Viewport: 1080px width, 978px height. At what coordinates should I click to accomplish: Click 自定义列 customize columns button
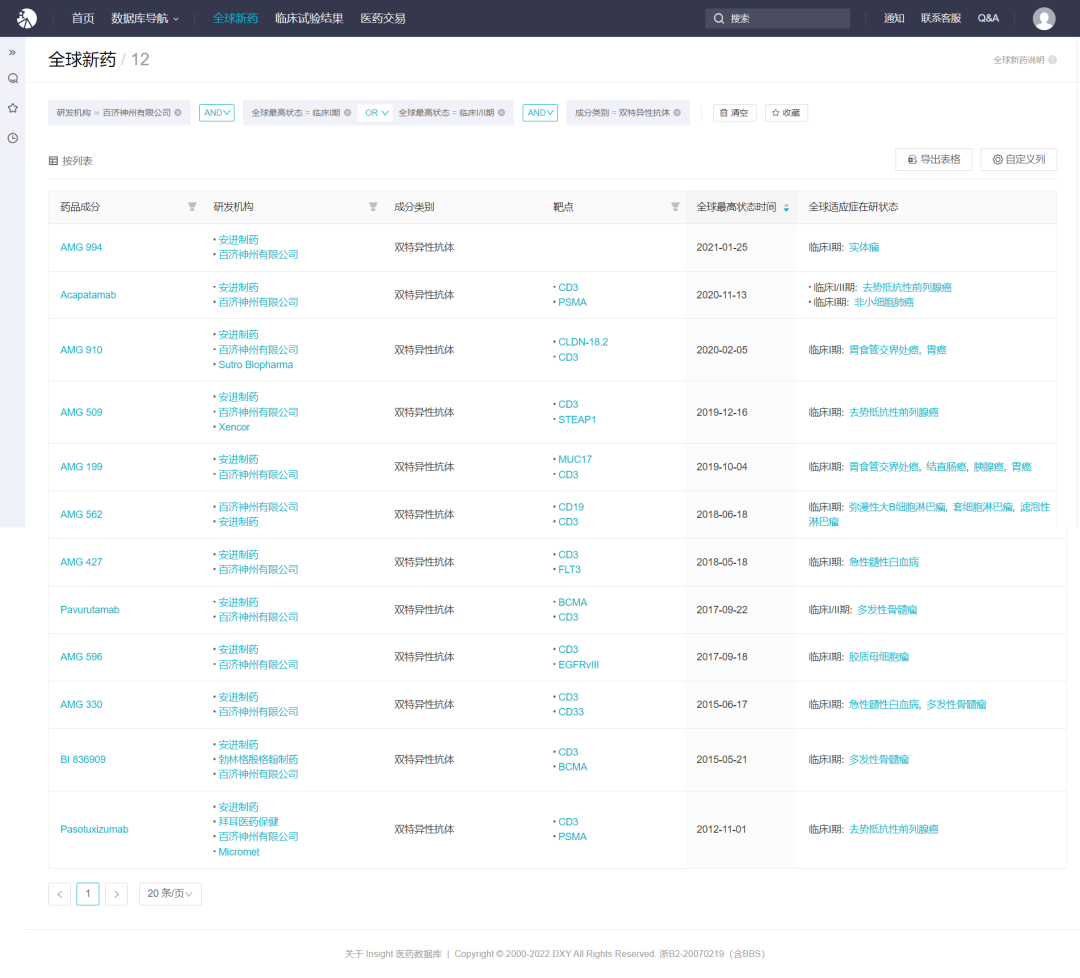tap(1019, 160)
